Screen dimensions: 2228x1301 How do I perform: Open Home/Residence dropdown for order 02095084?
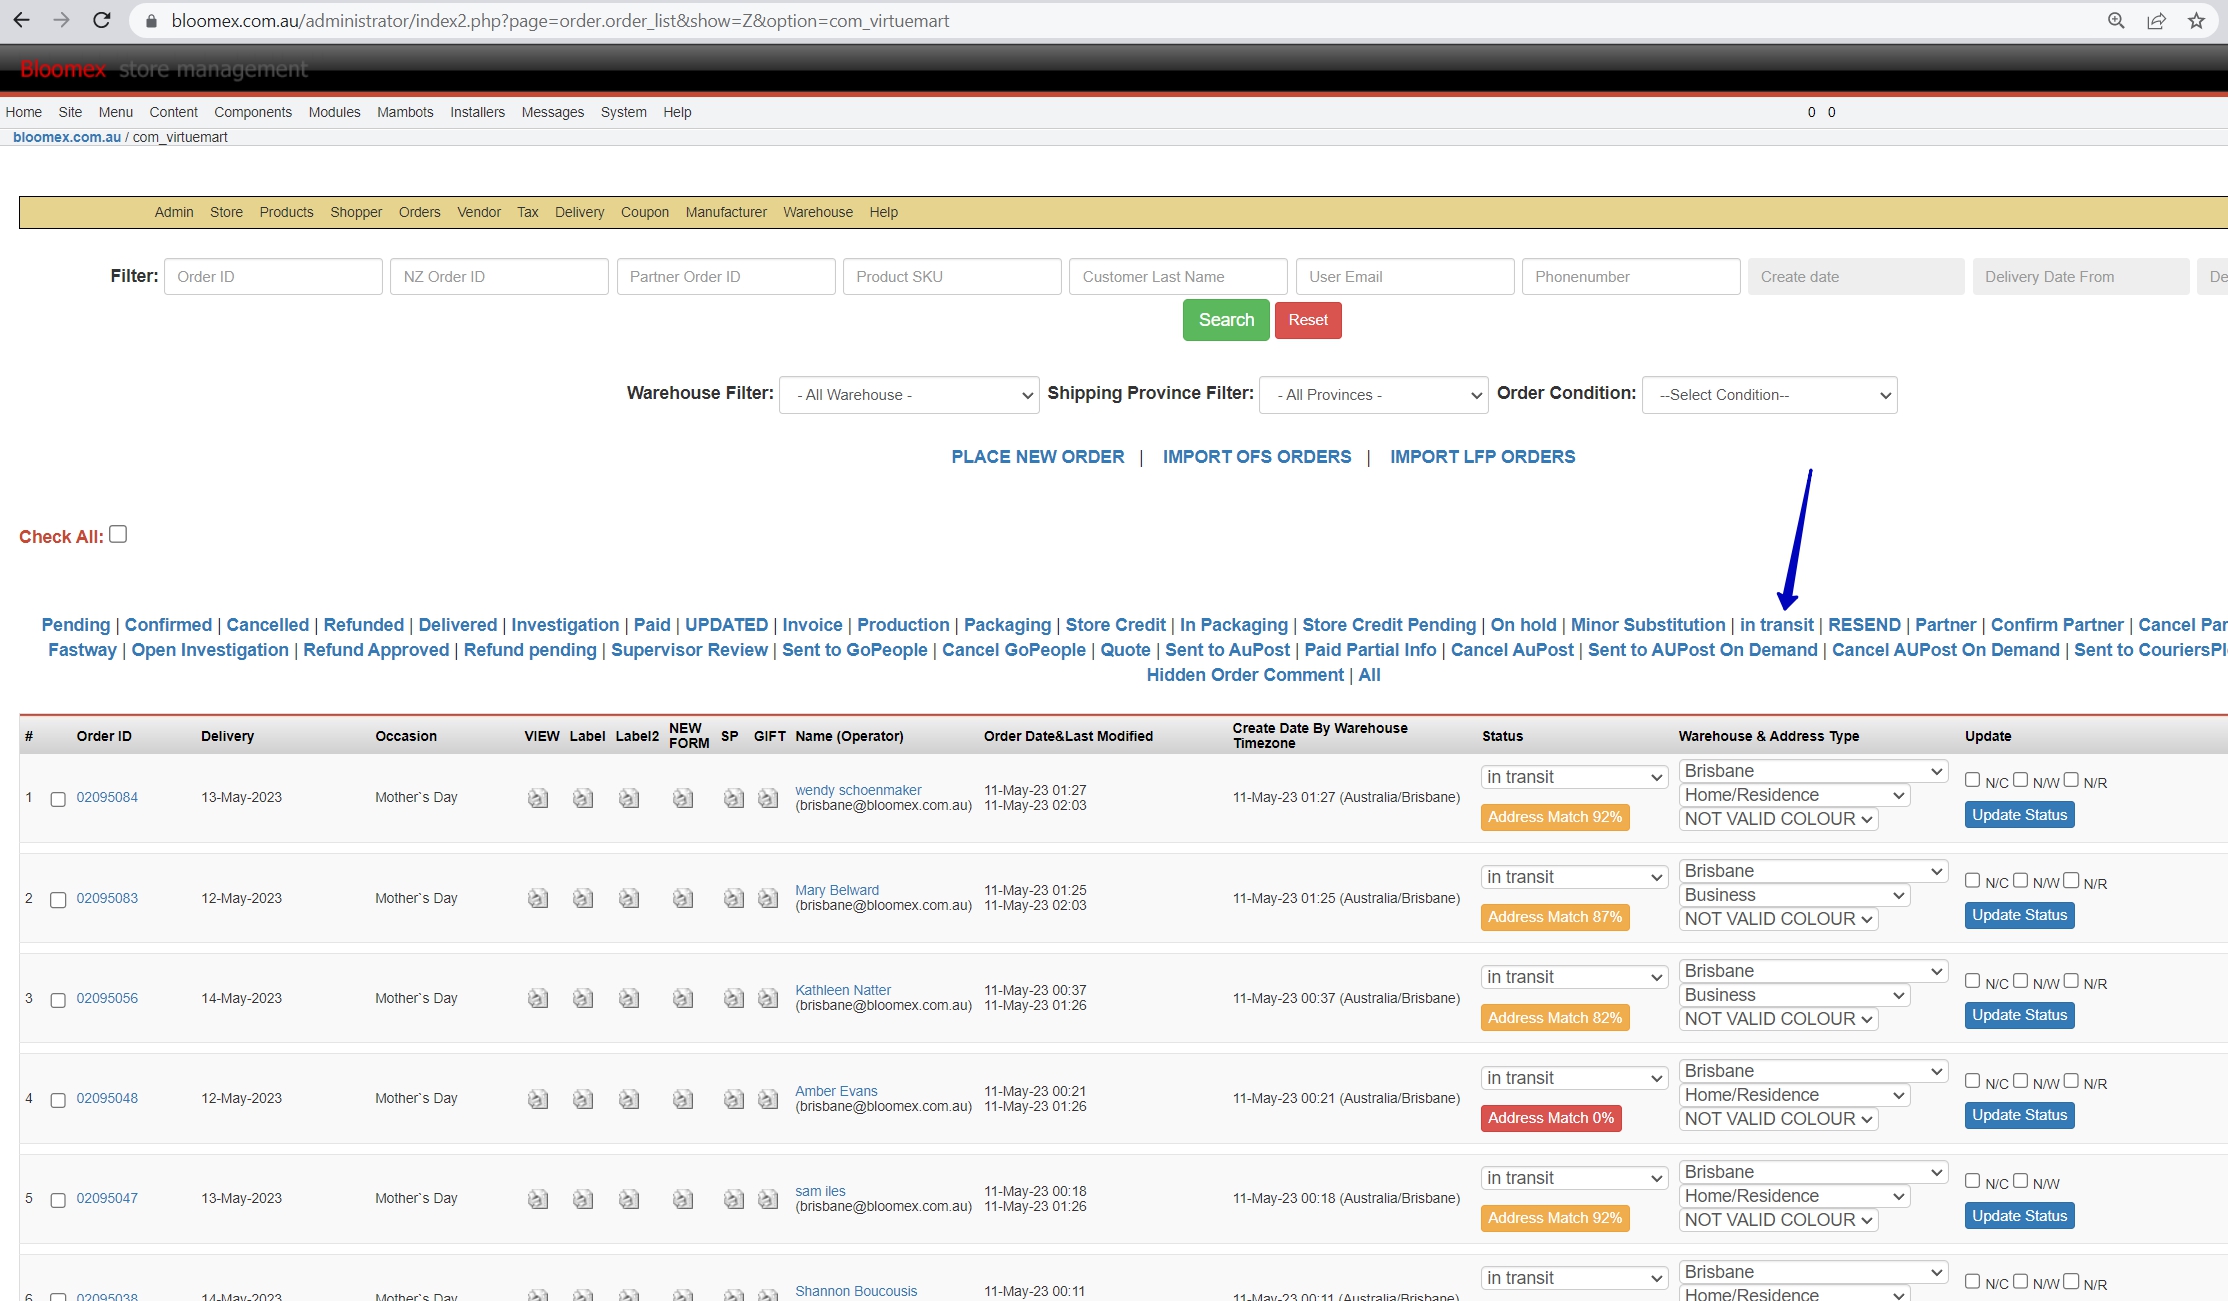pos(1794,795)
